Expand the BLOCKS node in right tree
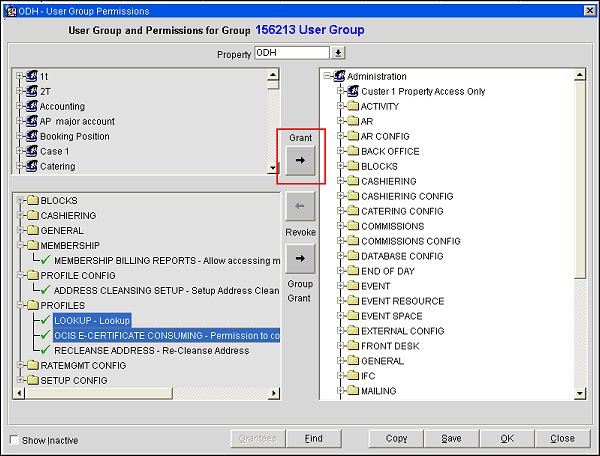 [340, 166]
